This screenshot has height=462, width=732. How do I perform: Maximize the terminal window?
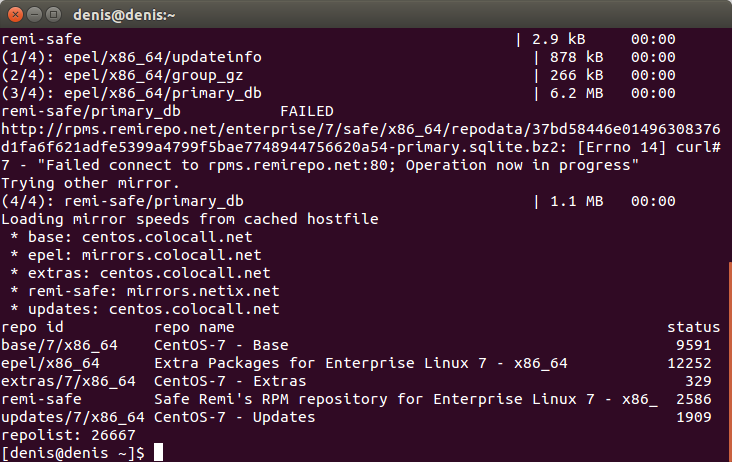tap(54, 15)
